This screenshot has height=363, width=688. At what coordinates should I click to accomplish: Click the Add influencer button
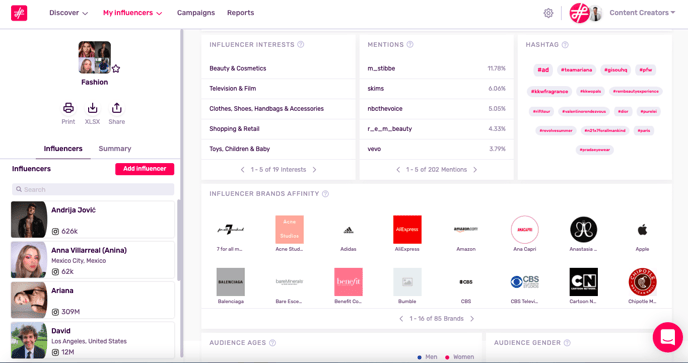[145, 169]
